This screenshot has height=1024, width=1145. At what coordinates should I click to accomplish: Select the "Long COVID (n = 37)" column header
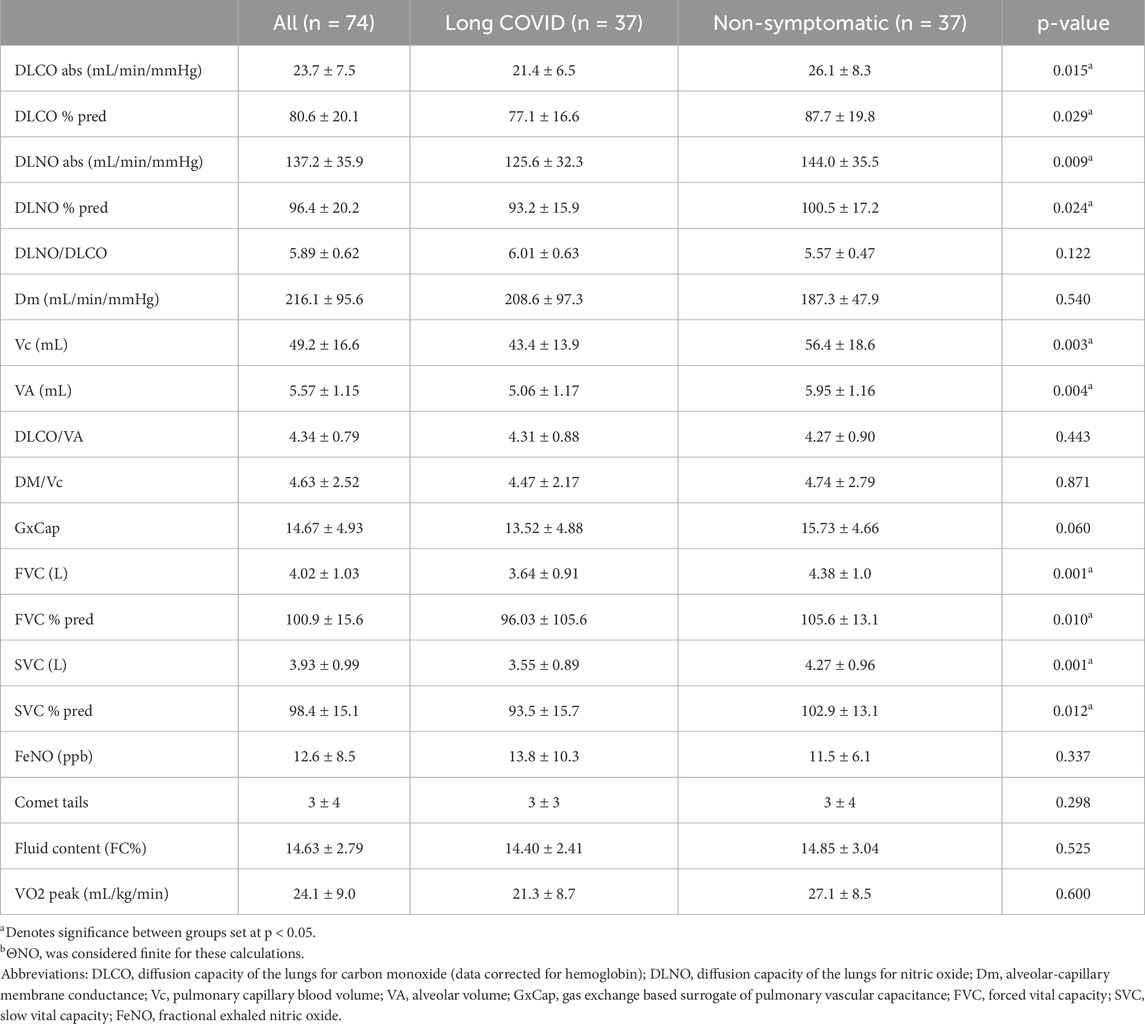543,23
